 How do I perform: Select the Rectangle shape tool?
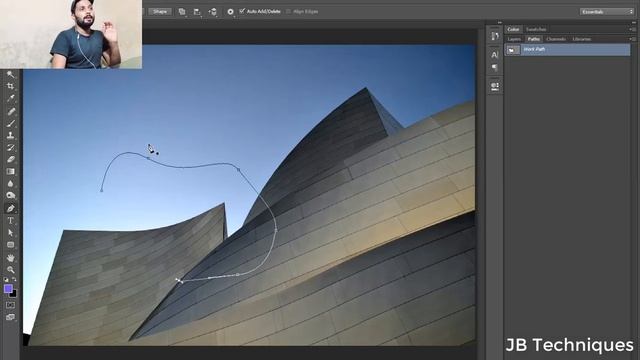point(11,245)
